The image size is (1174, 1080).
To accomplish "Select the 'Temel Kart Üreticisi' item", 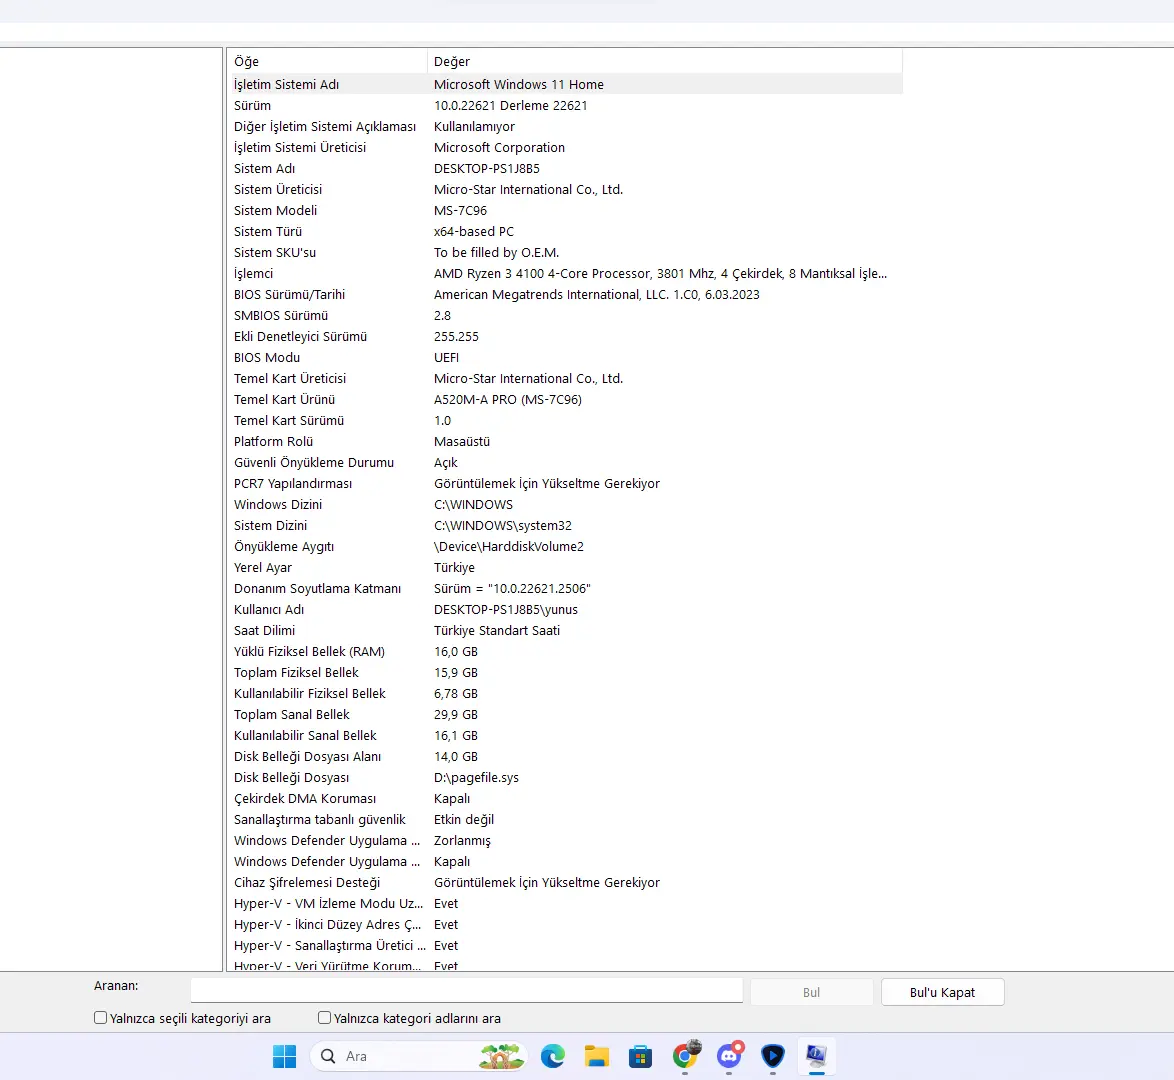I will pyautogui.click(x=290, y=378).
